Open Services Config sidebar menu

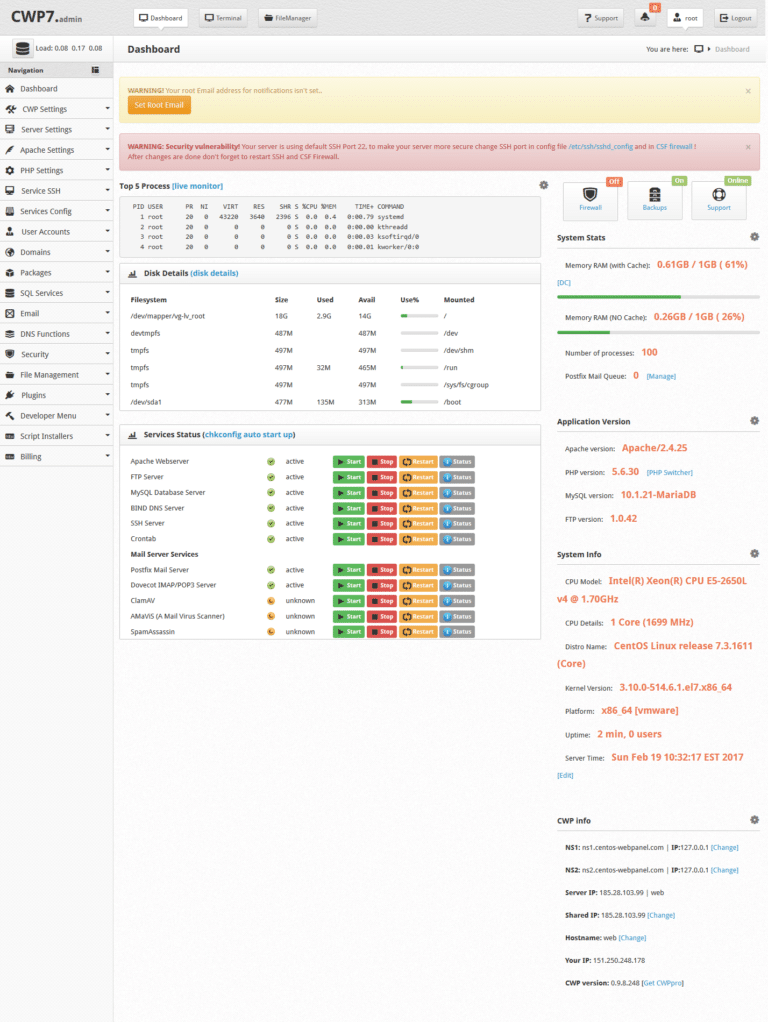coord(57,211)
